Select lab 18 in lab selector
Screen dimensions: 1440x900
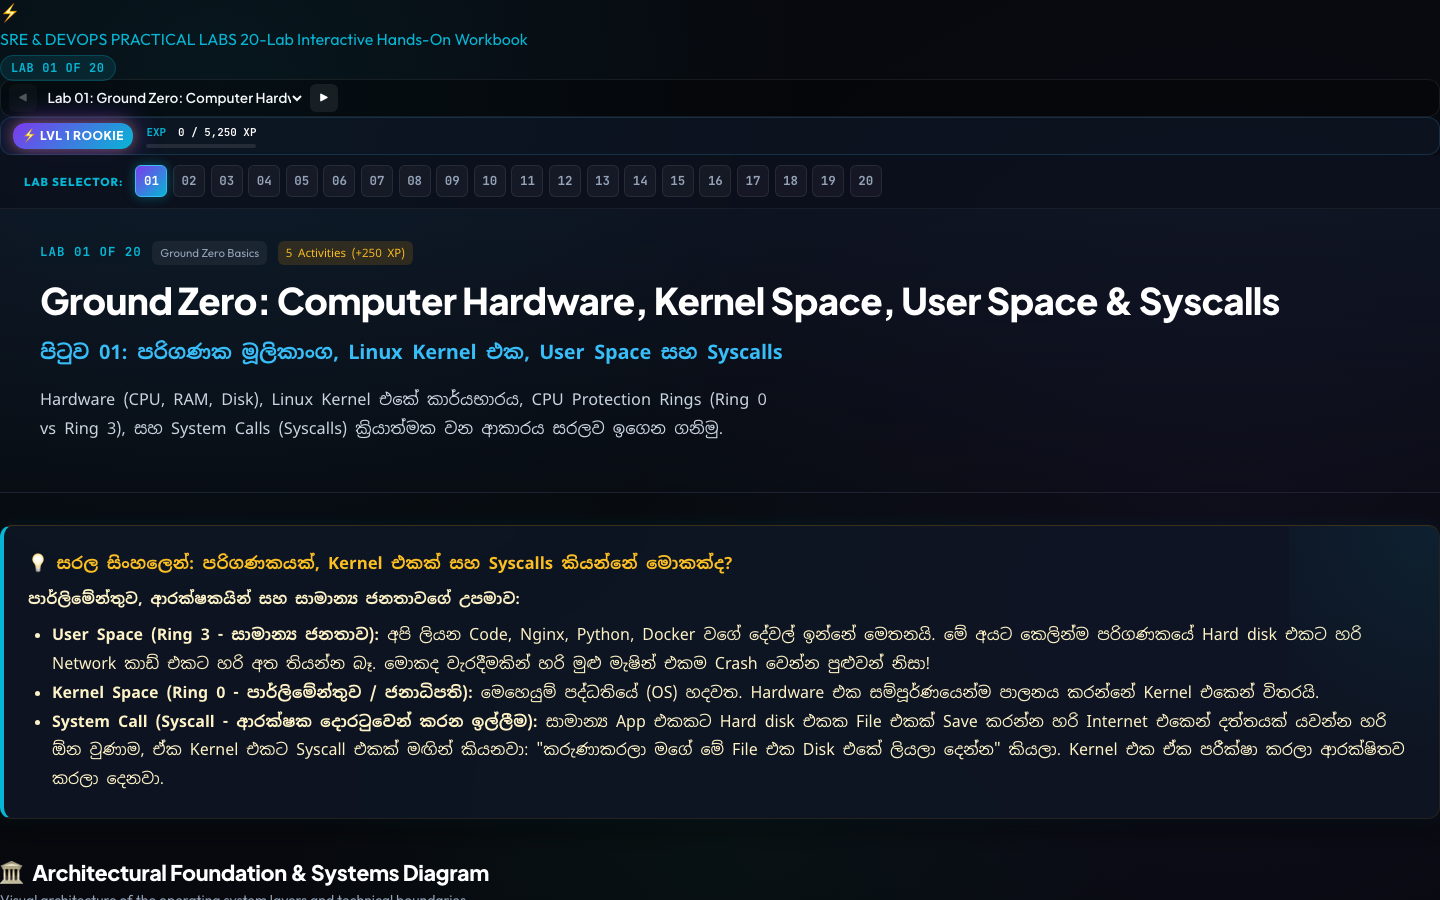click(791, 181)
